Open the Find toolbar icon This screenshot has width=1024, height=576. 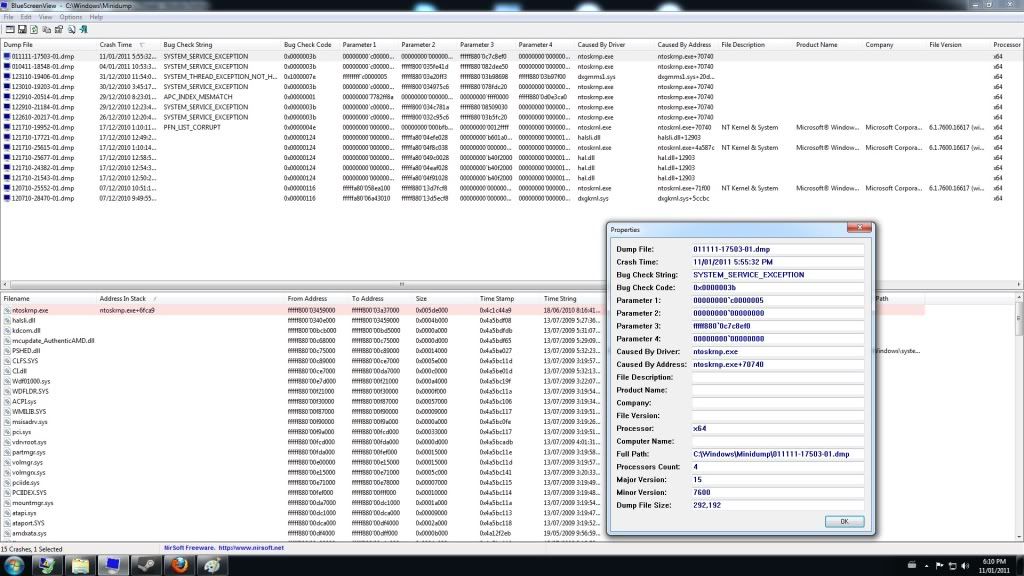click(71, 29)
